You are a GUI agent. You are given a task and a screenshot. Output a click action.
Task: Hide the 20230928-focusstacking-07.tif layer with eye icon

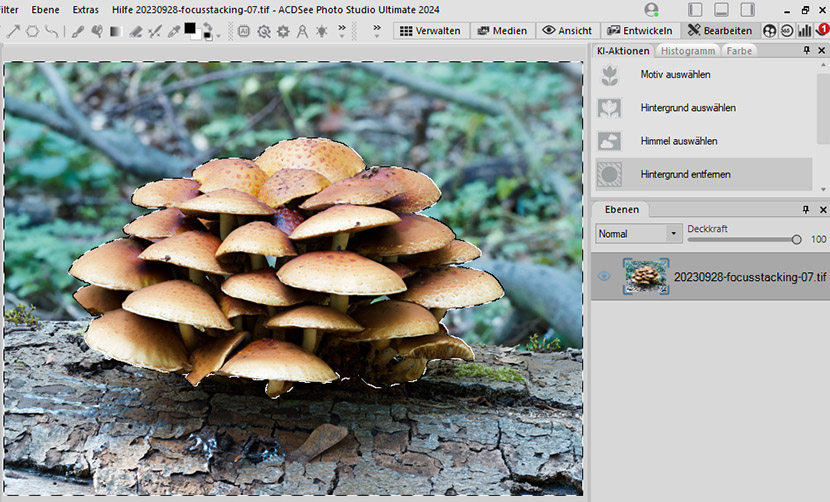pos(604,277)
